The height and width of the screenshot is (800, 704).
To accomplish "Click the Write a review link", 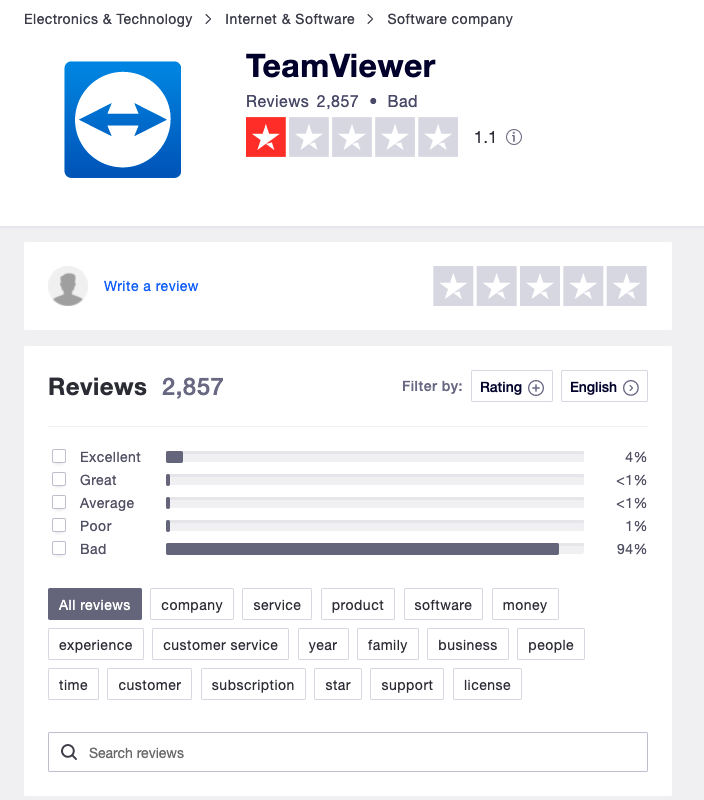I will 151,286.
